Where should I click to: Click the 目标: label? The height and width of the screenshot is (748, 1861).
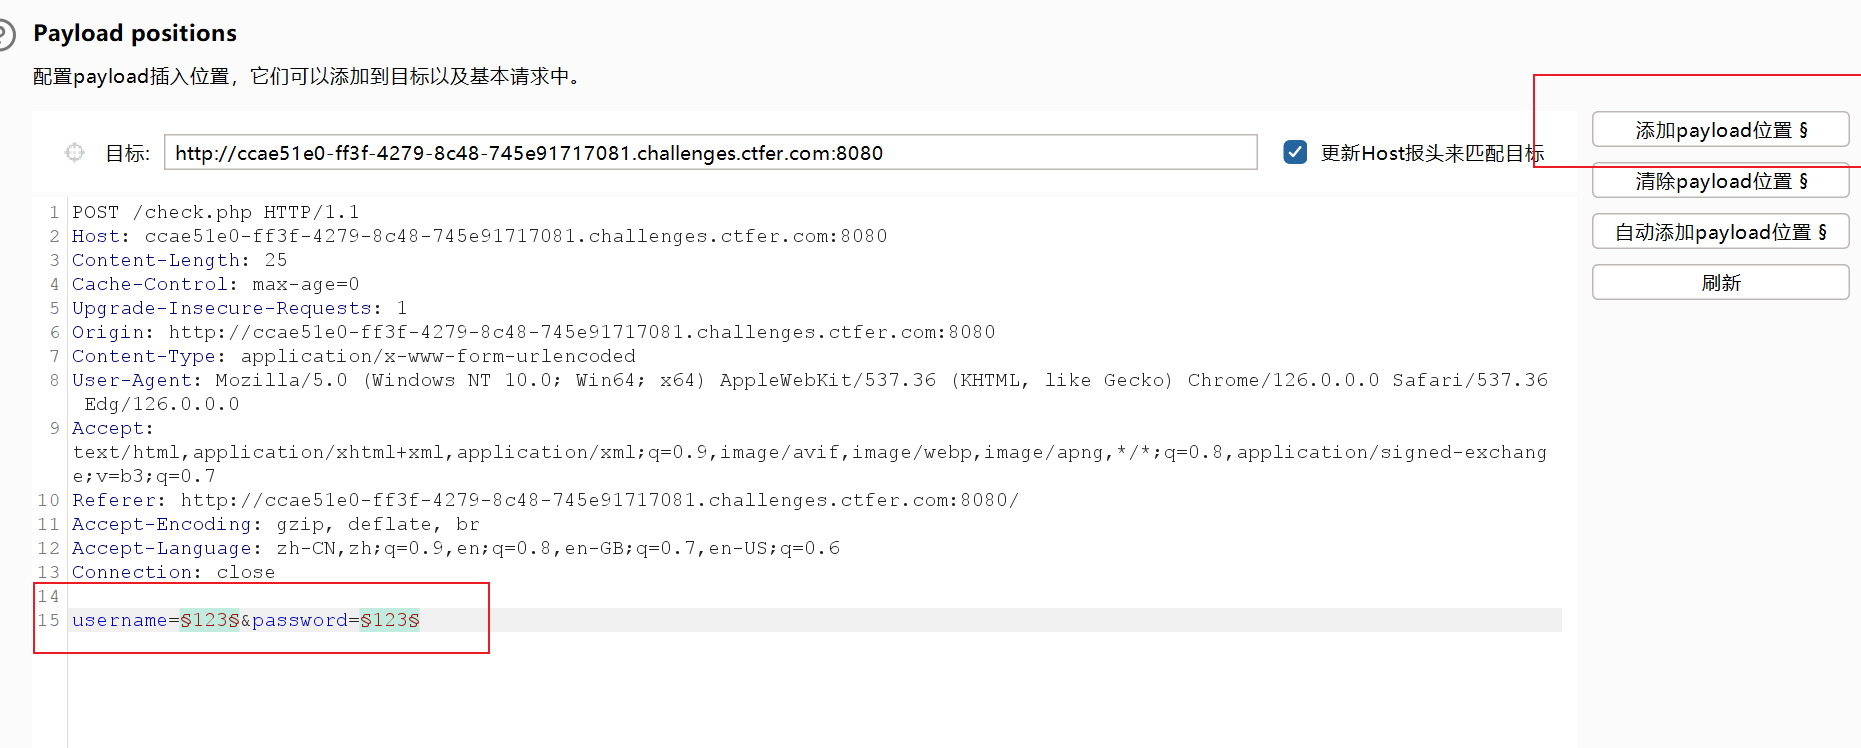tap(128, 153)
